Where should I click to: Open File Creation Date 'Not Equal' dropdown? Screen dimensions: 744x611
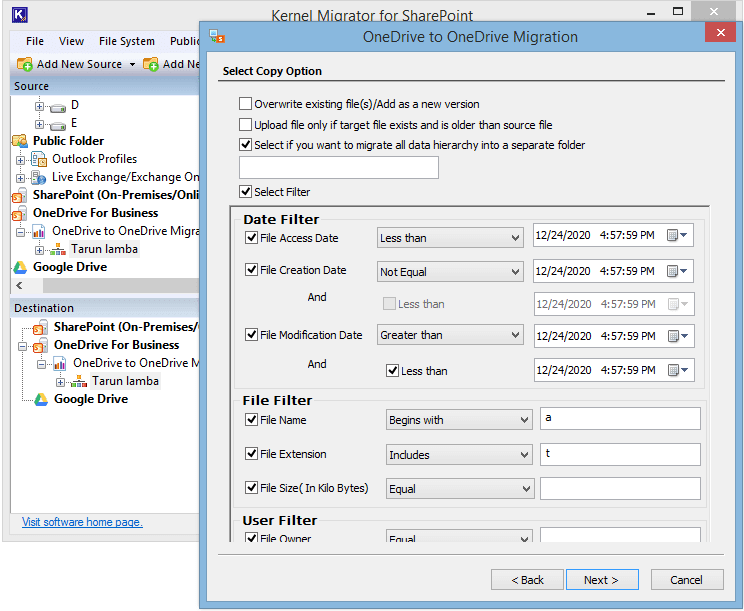pyautogui.click(x=450, y=272)
